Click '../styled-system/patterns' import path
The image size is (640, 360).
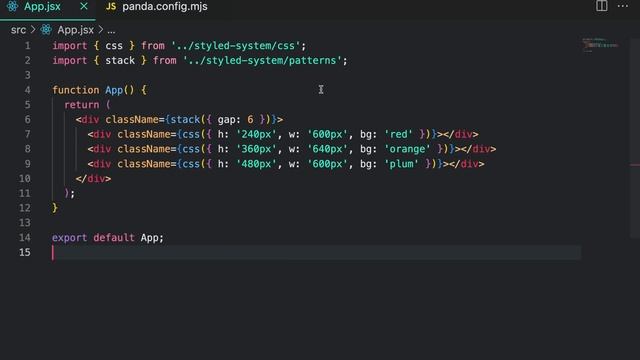coord(262,60)
